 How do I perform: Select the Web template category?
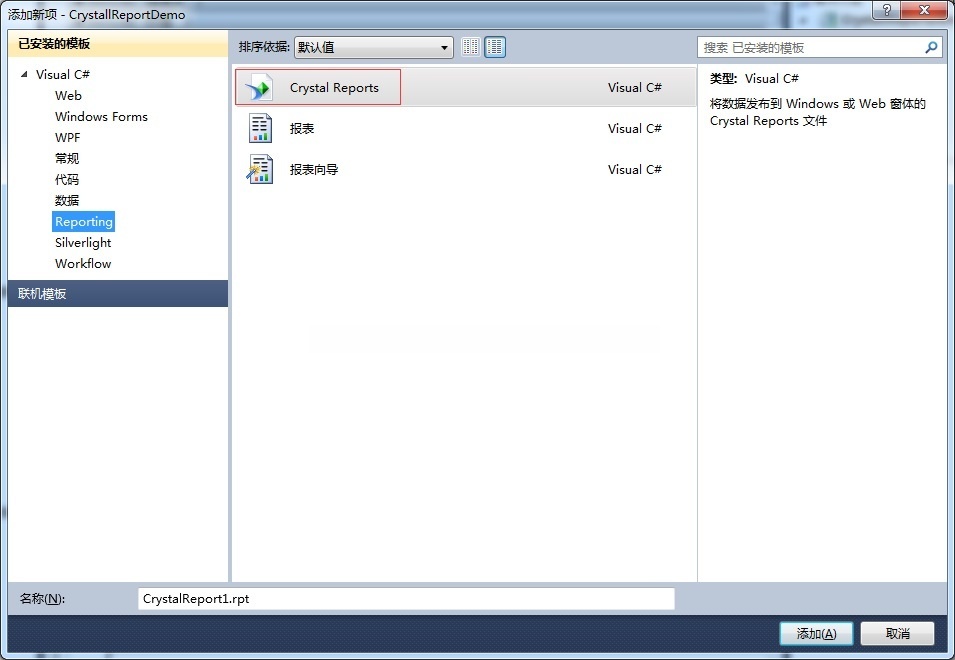coord(68,96)
